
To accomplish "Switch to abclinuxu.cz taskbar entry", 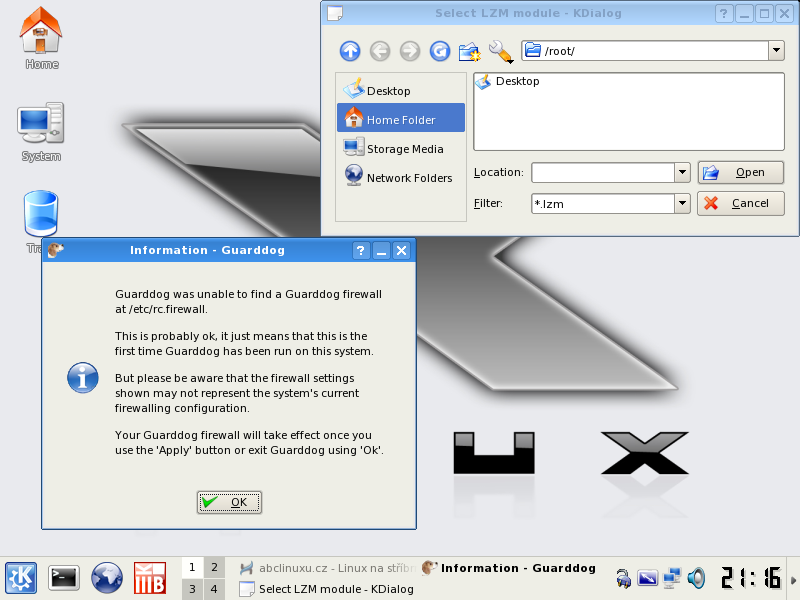I will tap(328, 568).
